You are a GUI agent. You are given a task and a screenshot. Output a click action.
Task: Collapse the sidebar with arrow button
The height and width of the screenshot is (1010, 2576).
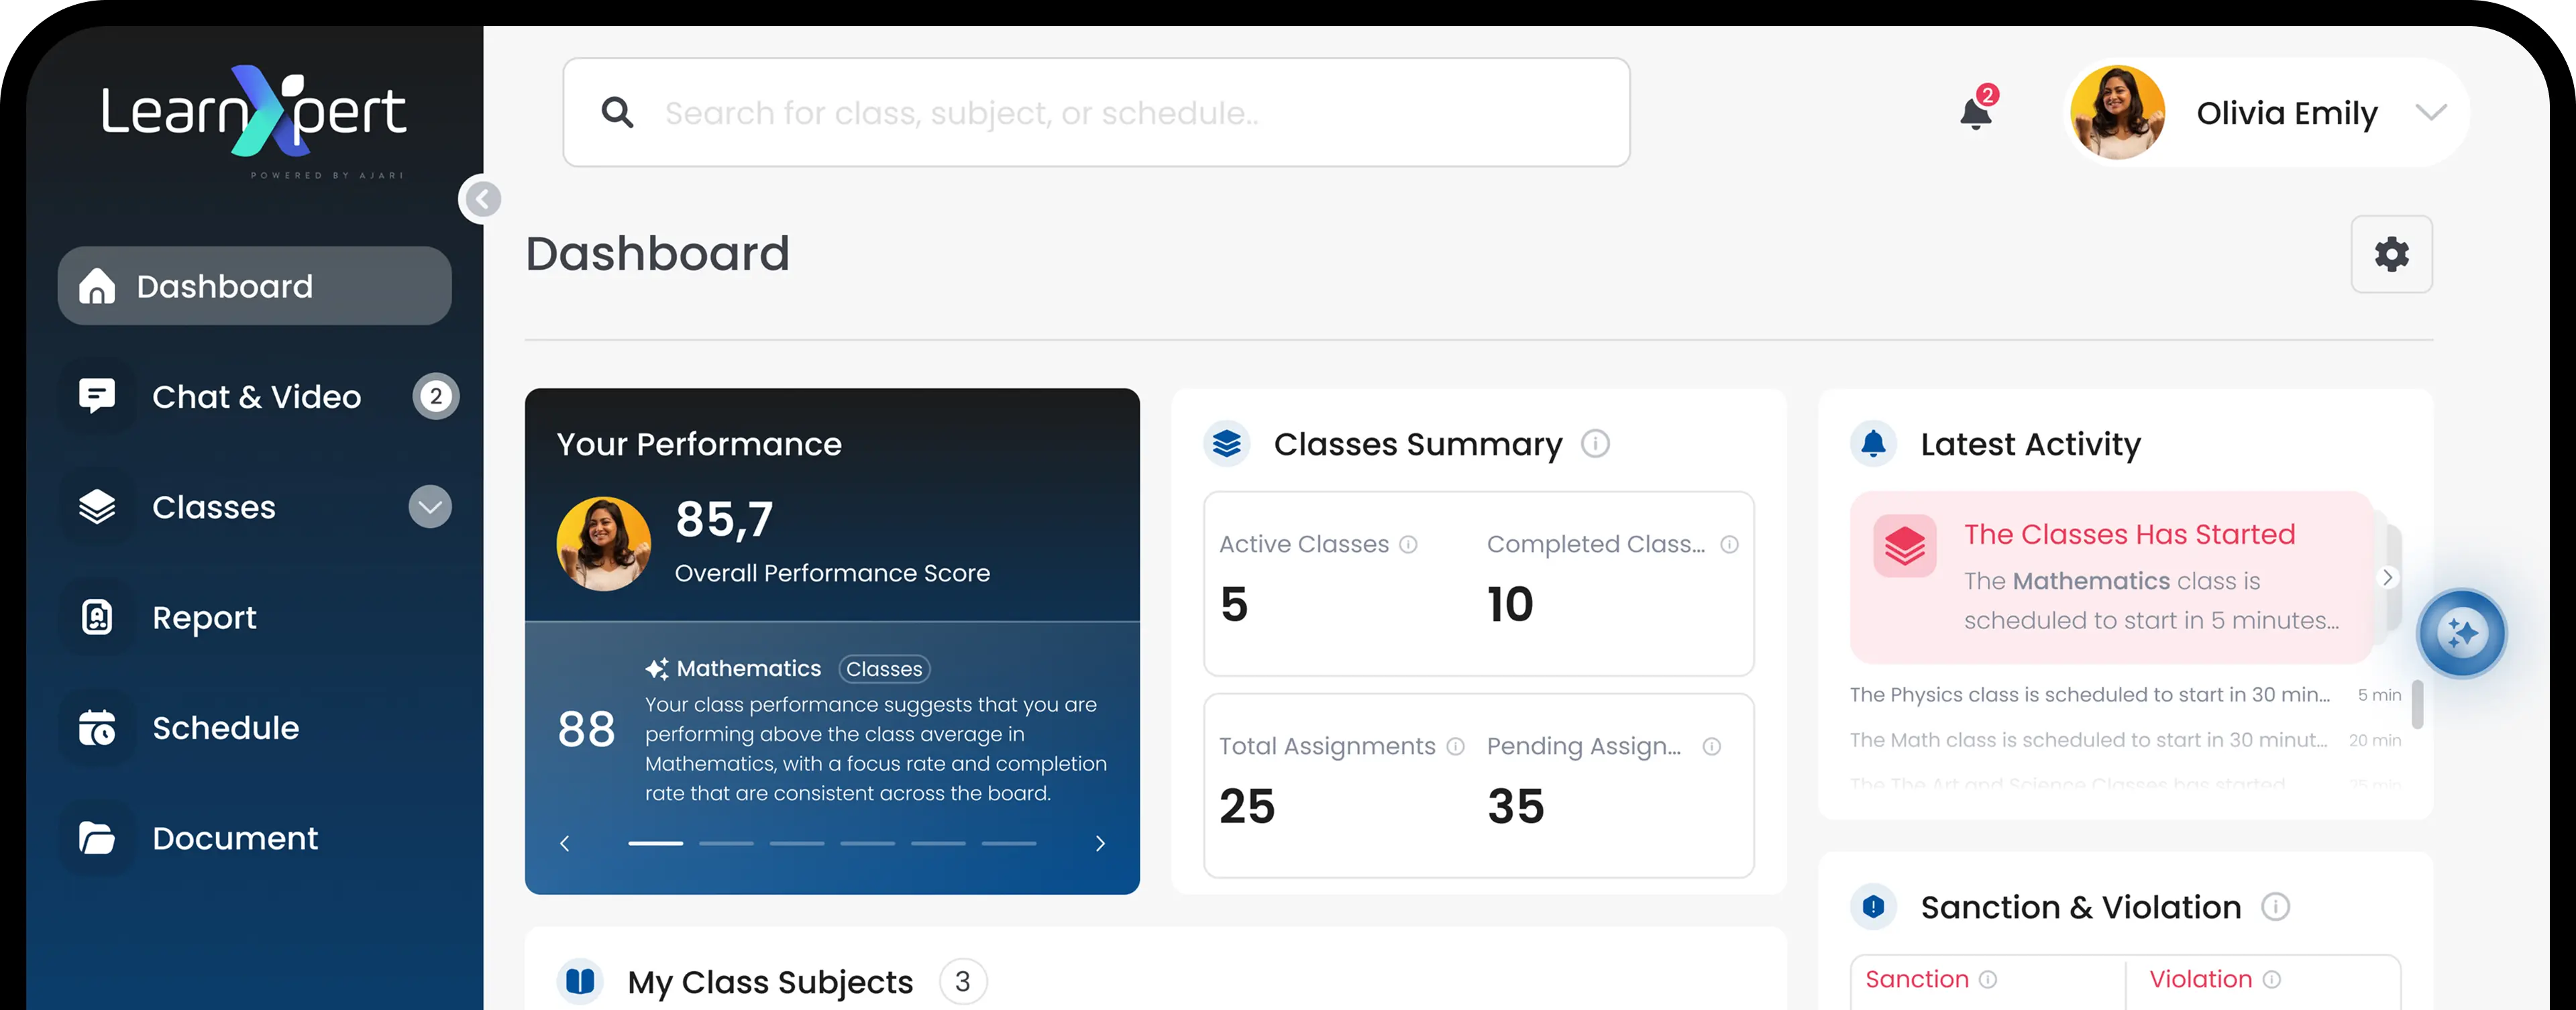point(482,199)
